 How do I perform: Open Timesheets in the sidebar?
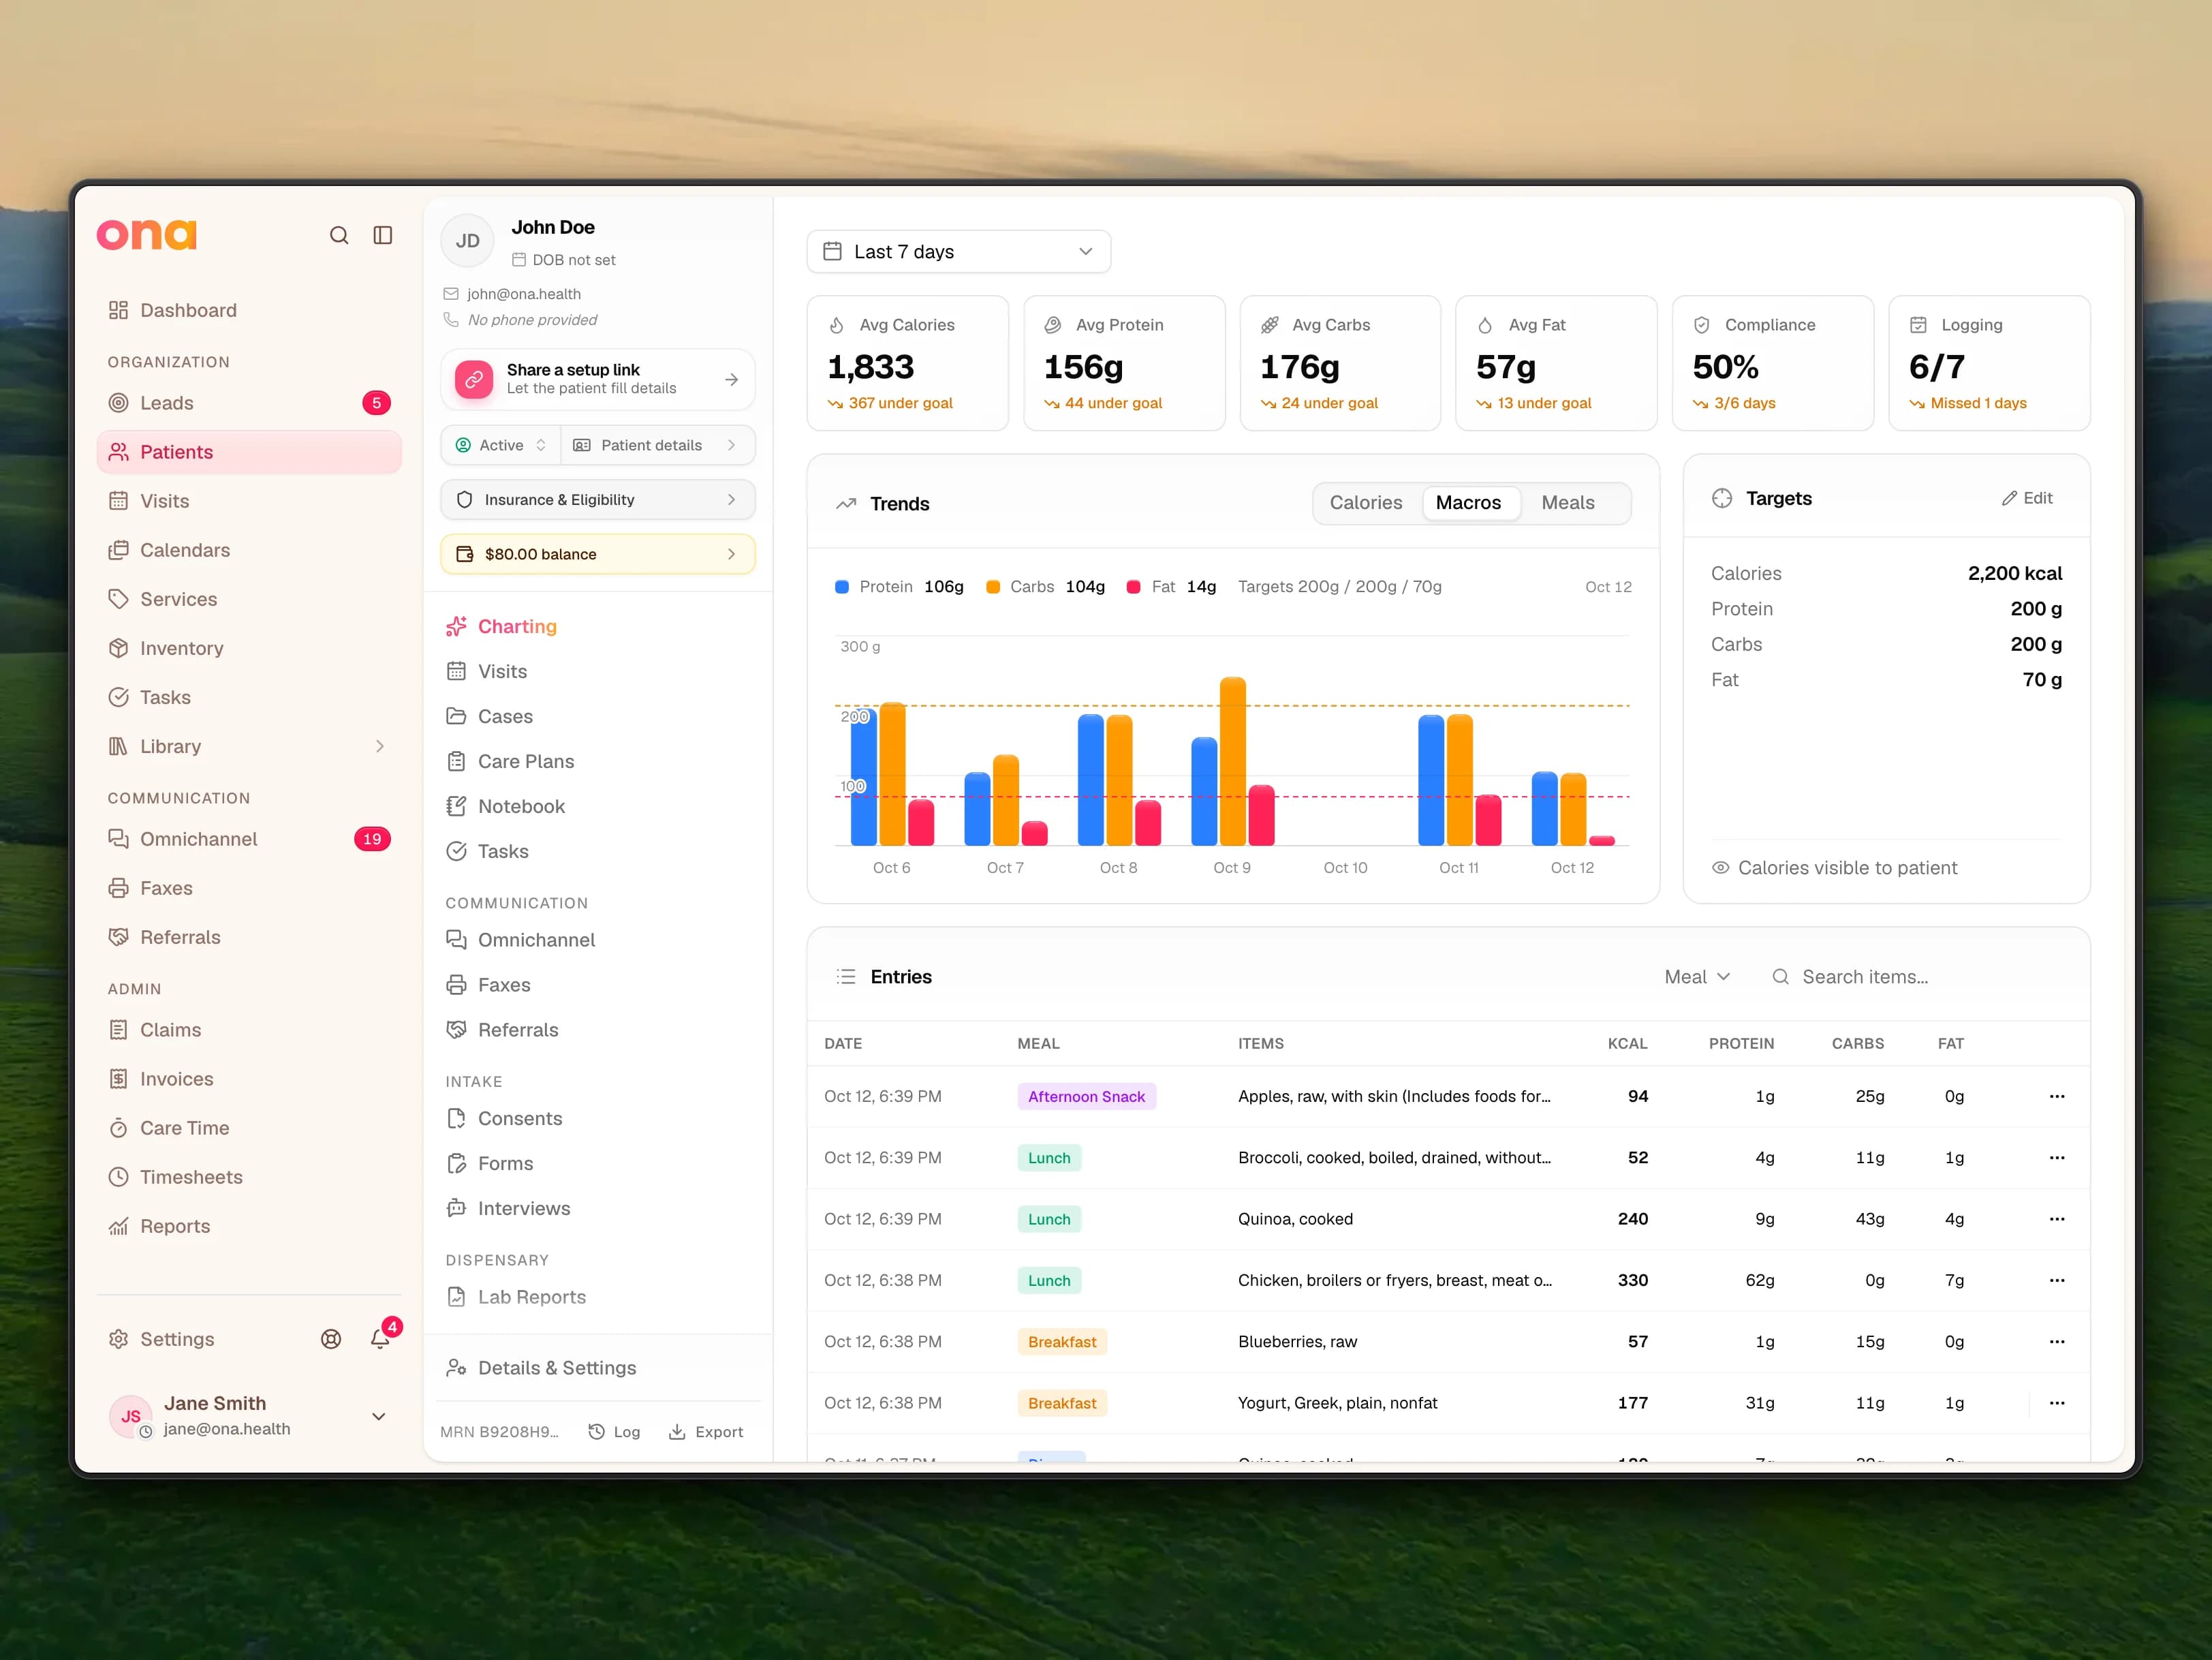pyautogui.click(x=249, y=1177)
